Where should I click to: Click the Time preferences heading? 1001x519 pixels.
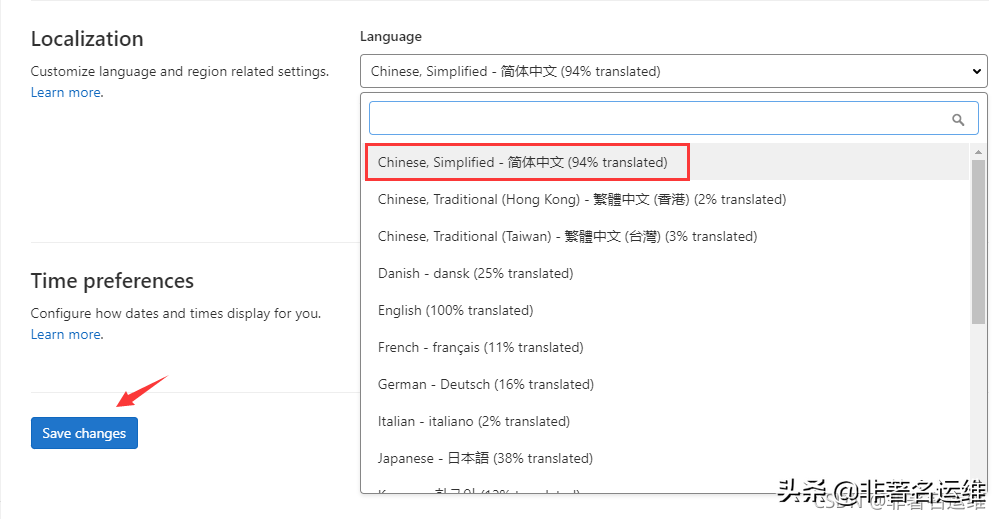point(112,281)
